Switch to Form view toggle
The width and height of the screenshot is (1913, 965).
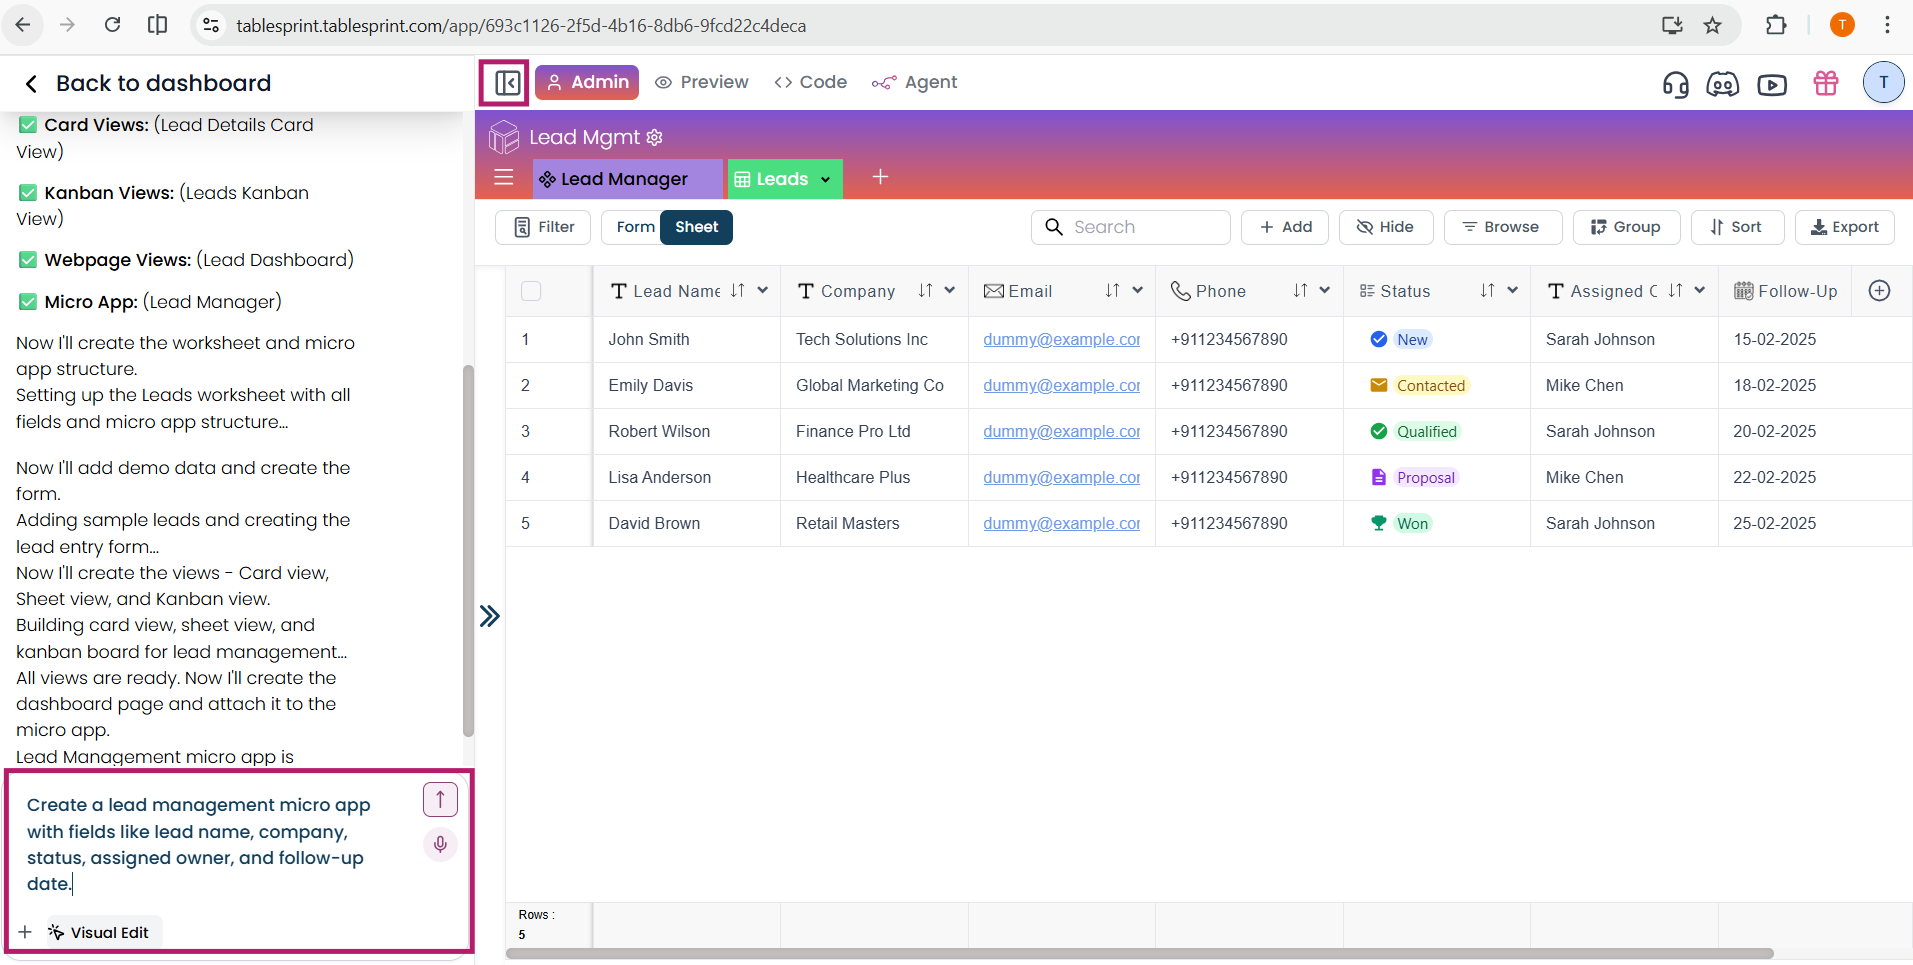pyautogui.click(x=635, y=227)
